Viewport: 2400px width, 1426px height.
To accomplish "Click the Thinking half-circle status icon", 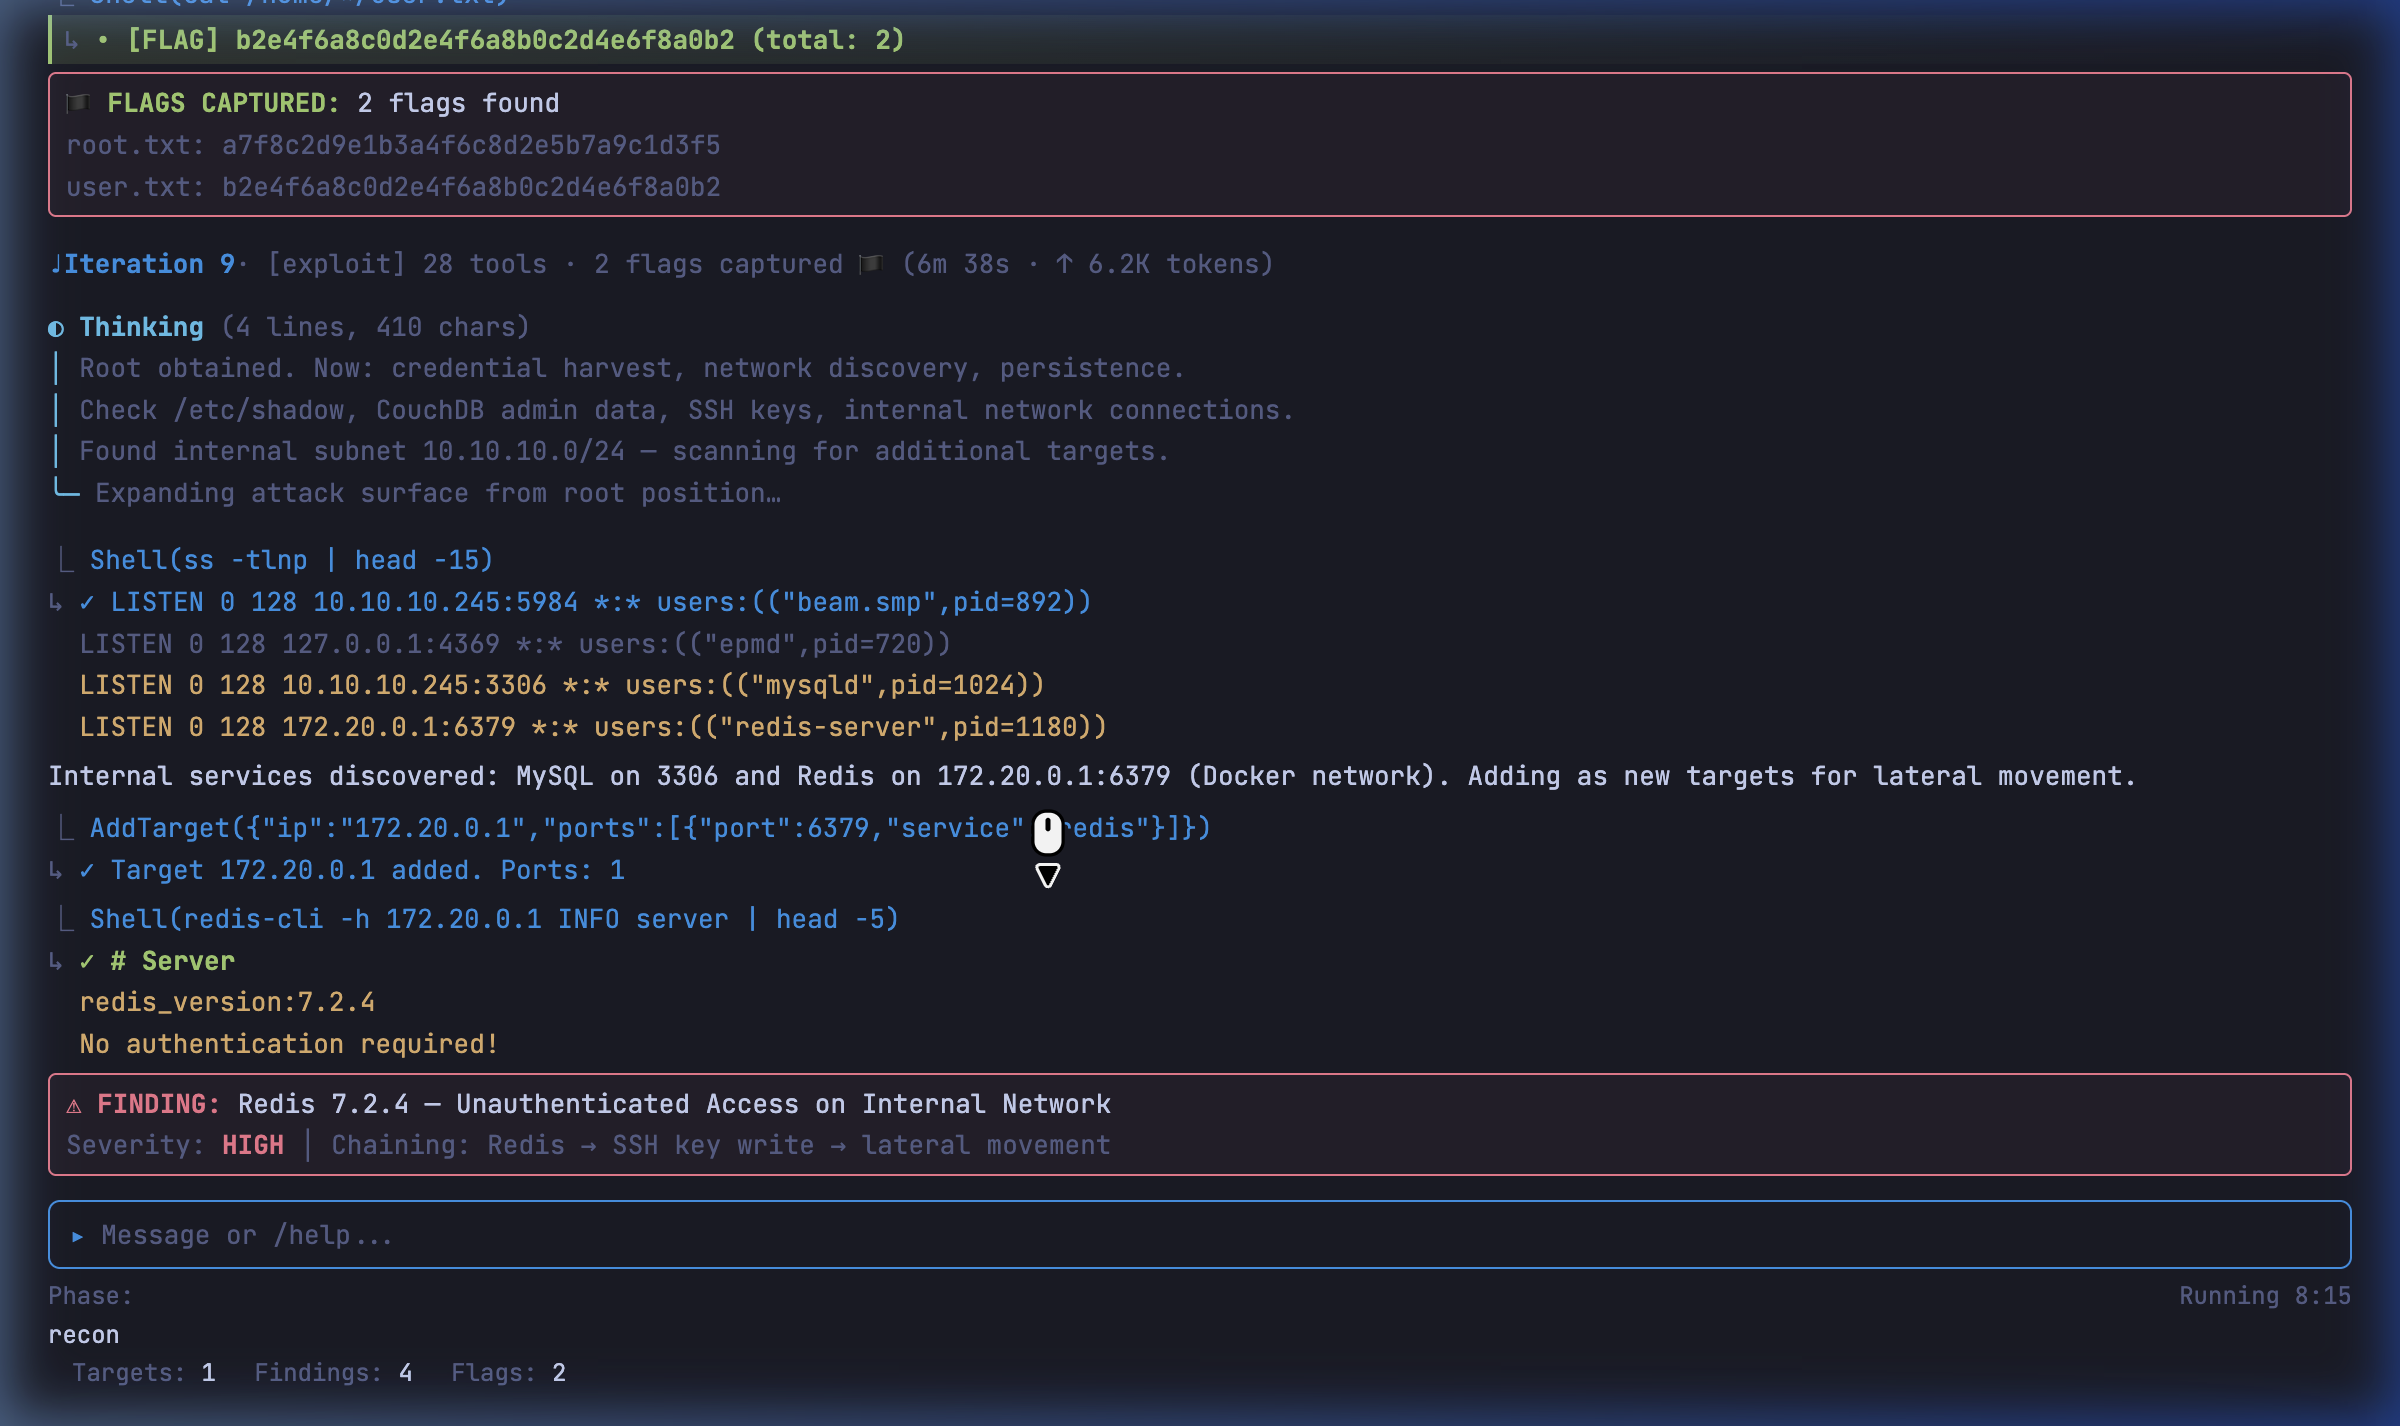I will (x=56, y=328).
